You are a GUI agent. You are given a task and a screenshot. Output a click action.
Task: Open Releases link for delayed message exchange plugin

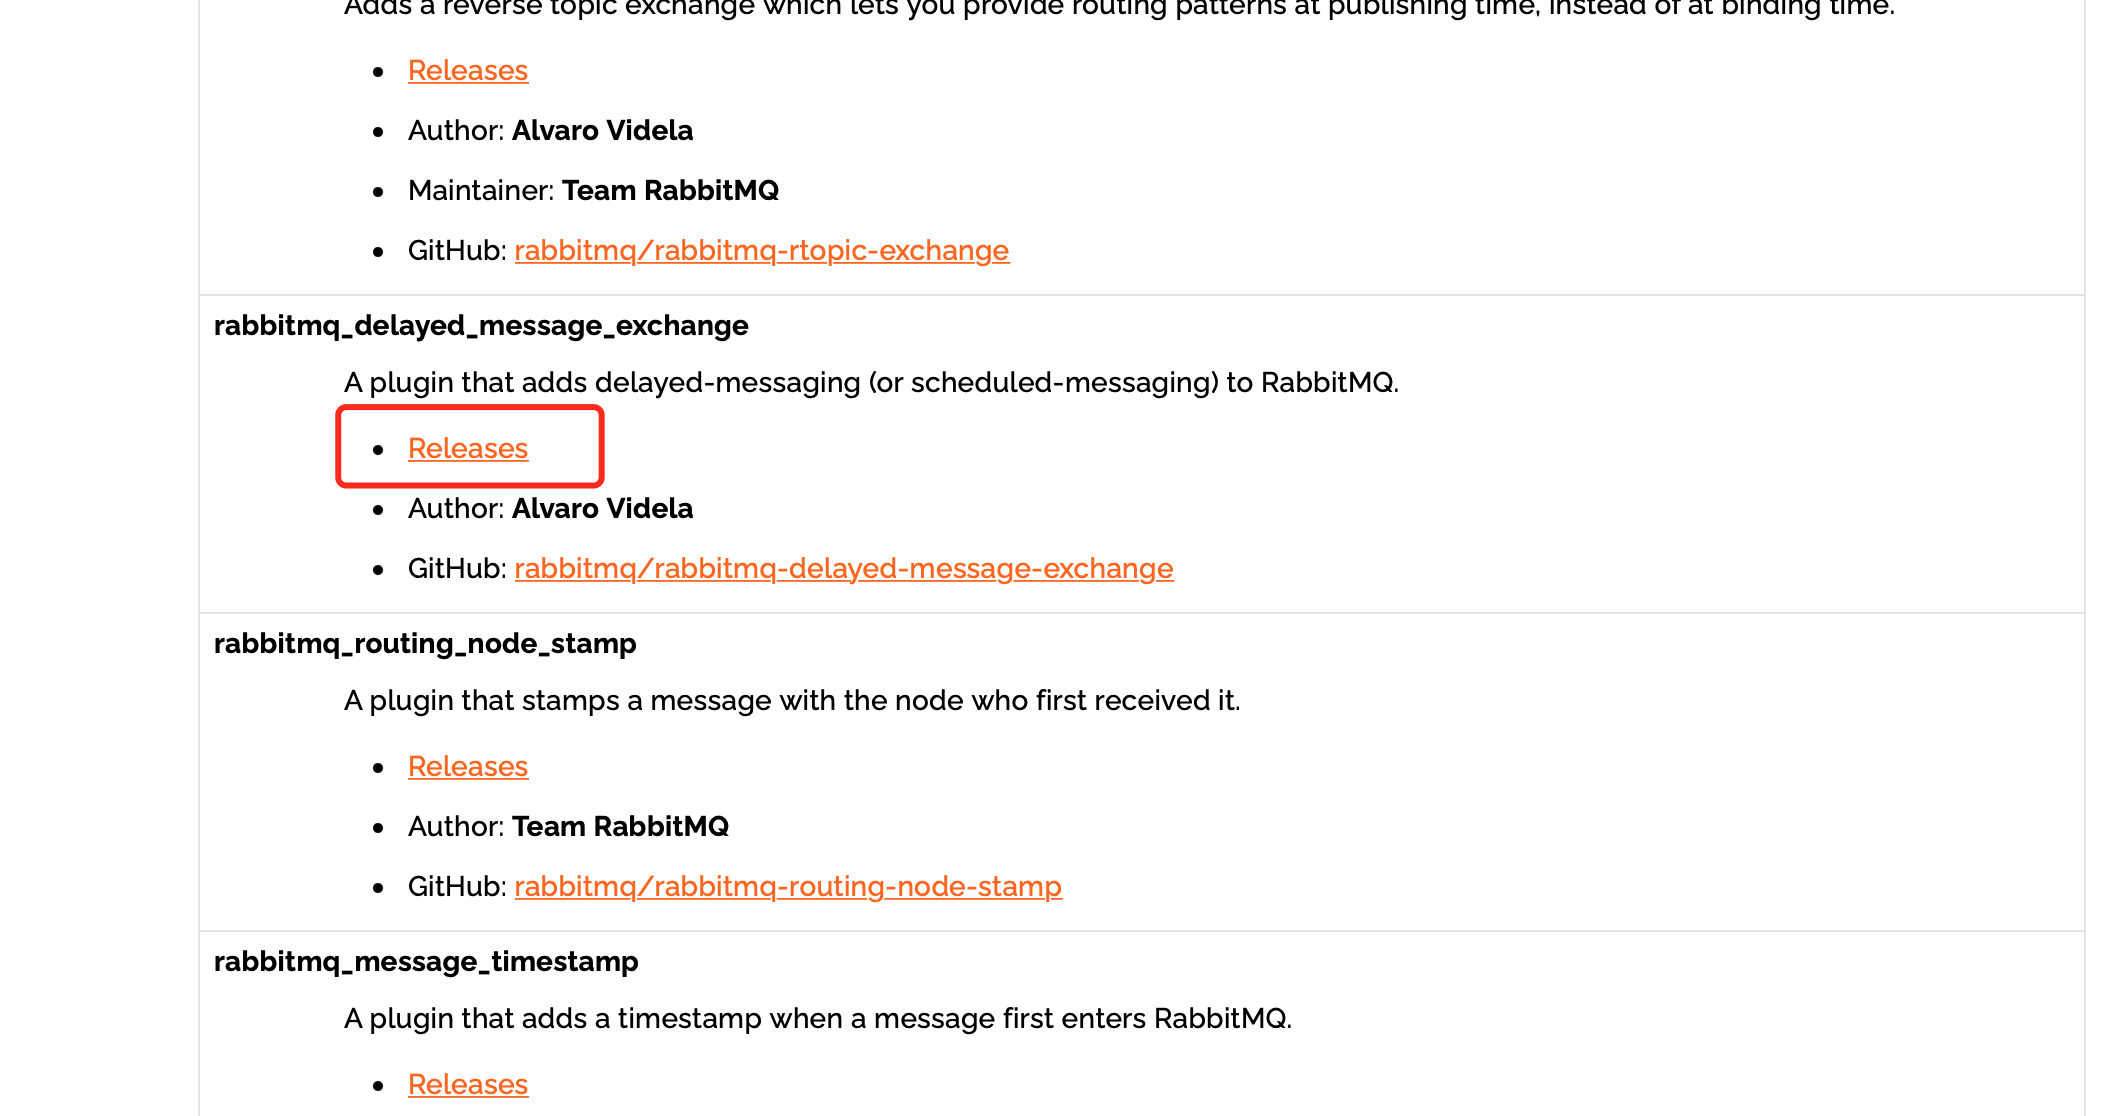coord(468,448)
